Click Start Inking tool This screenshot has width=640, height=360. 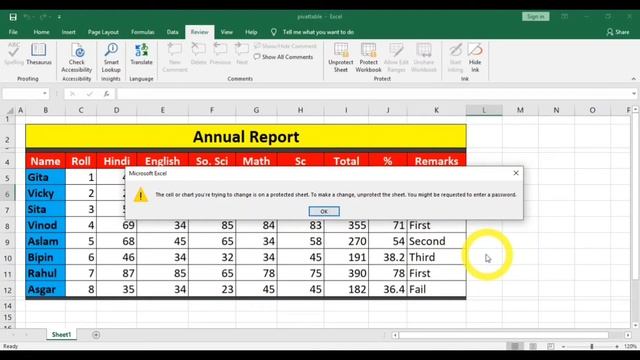pyautogui.click(x=455, y=58)
